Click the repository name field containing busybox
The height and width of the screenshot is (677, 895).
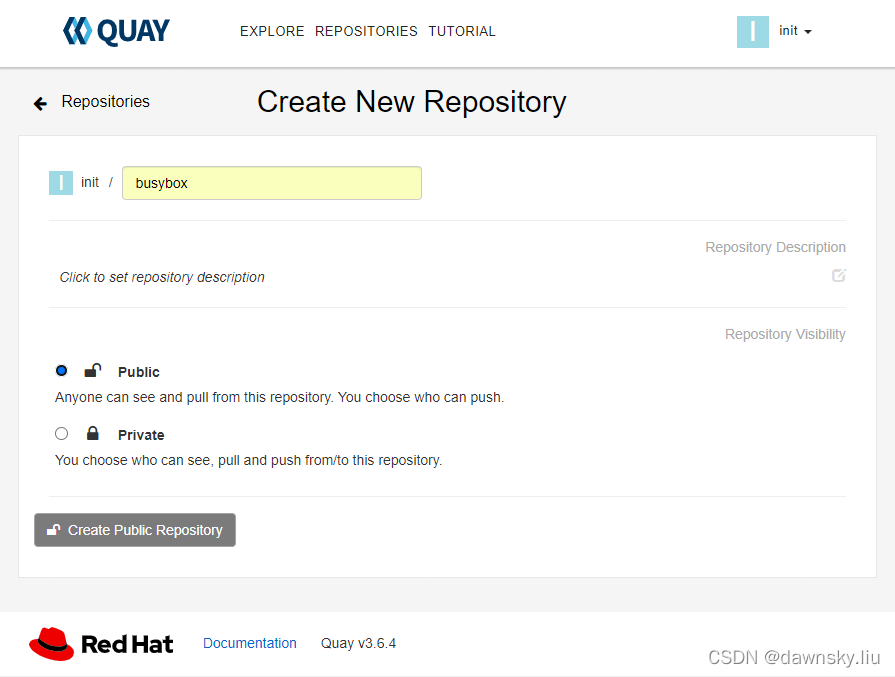pyautogui.click(x=272, y=183)
